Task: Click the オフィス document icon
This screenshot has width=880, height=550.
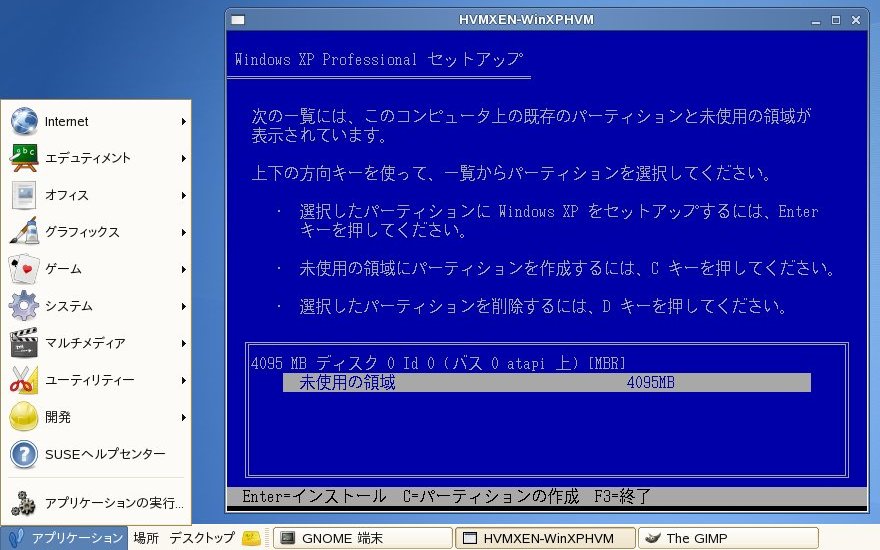Action: [24, 195]
